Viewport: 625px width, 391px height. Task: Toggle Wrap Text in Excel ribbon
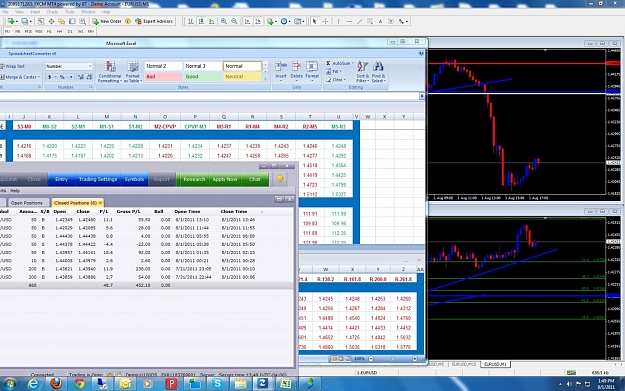coord(13,66)
